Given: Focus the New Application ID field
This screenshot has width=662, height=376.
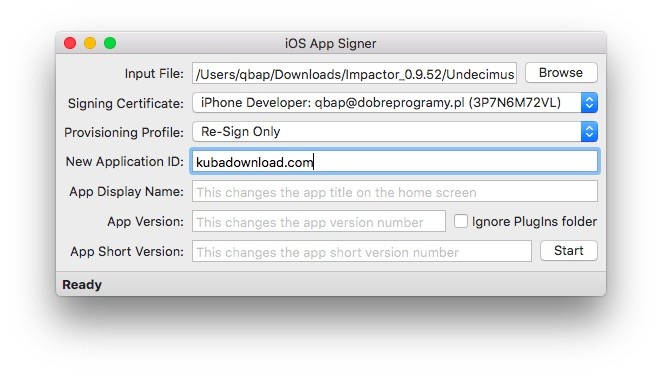Looking at the screenshot, I should tap(395, 162).
